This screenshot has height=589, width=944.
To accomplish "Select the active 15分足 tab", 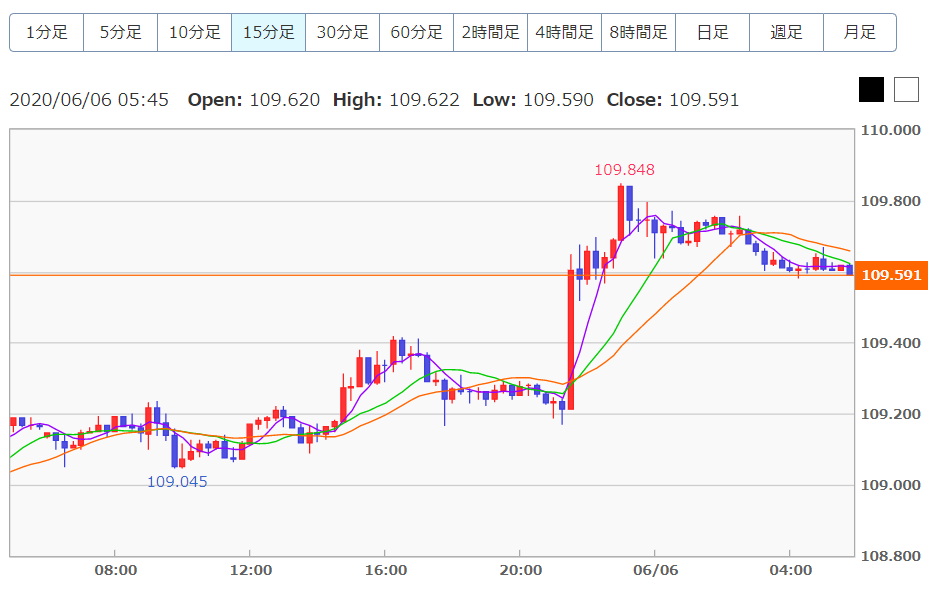I will 269,33.
